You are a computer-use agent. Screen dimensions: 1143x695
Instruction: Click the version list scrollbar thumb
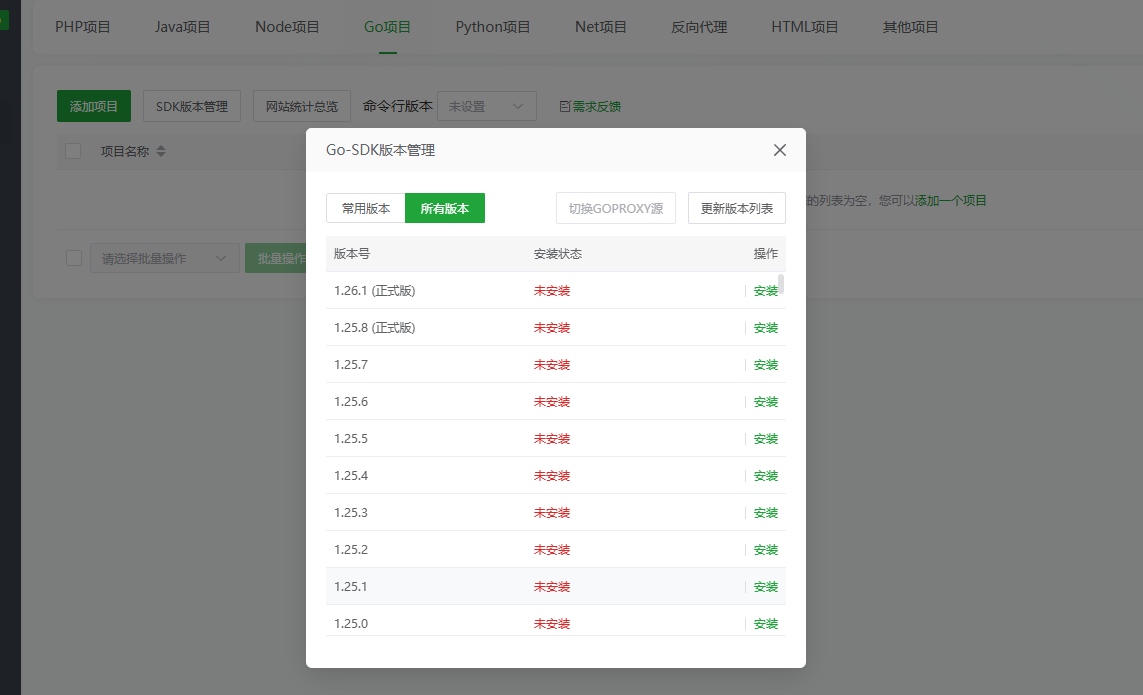pos(781,284)
